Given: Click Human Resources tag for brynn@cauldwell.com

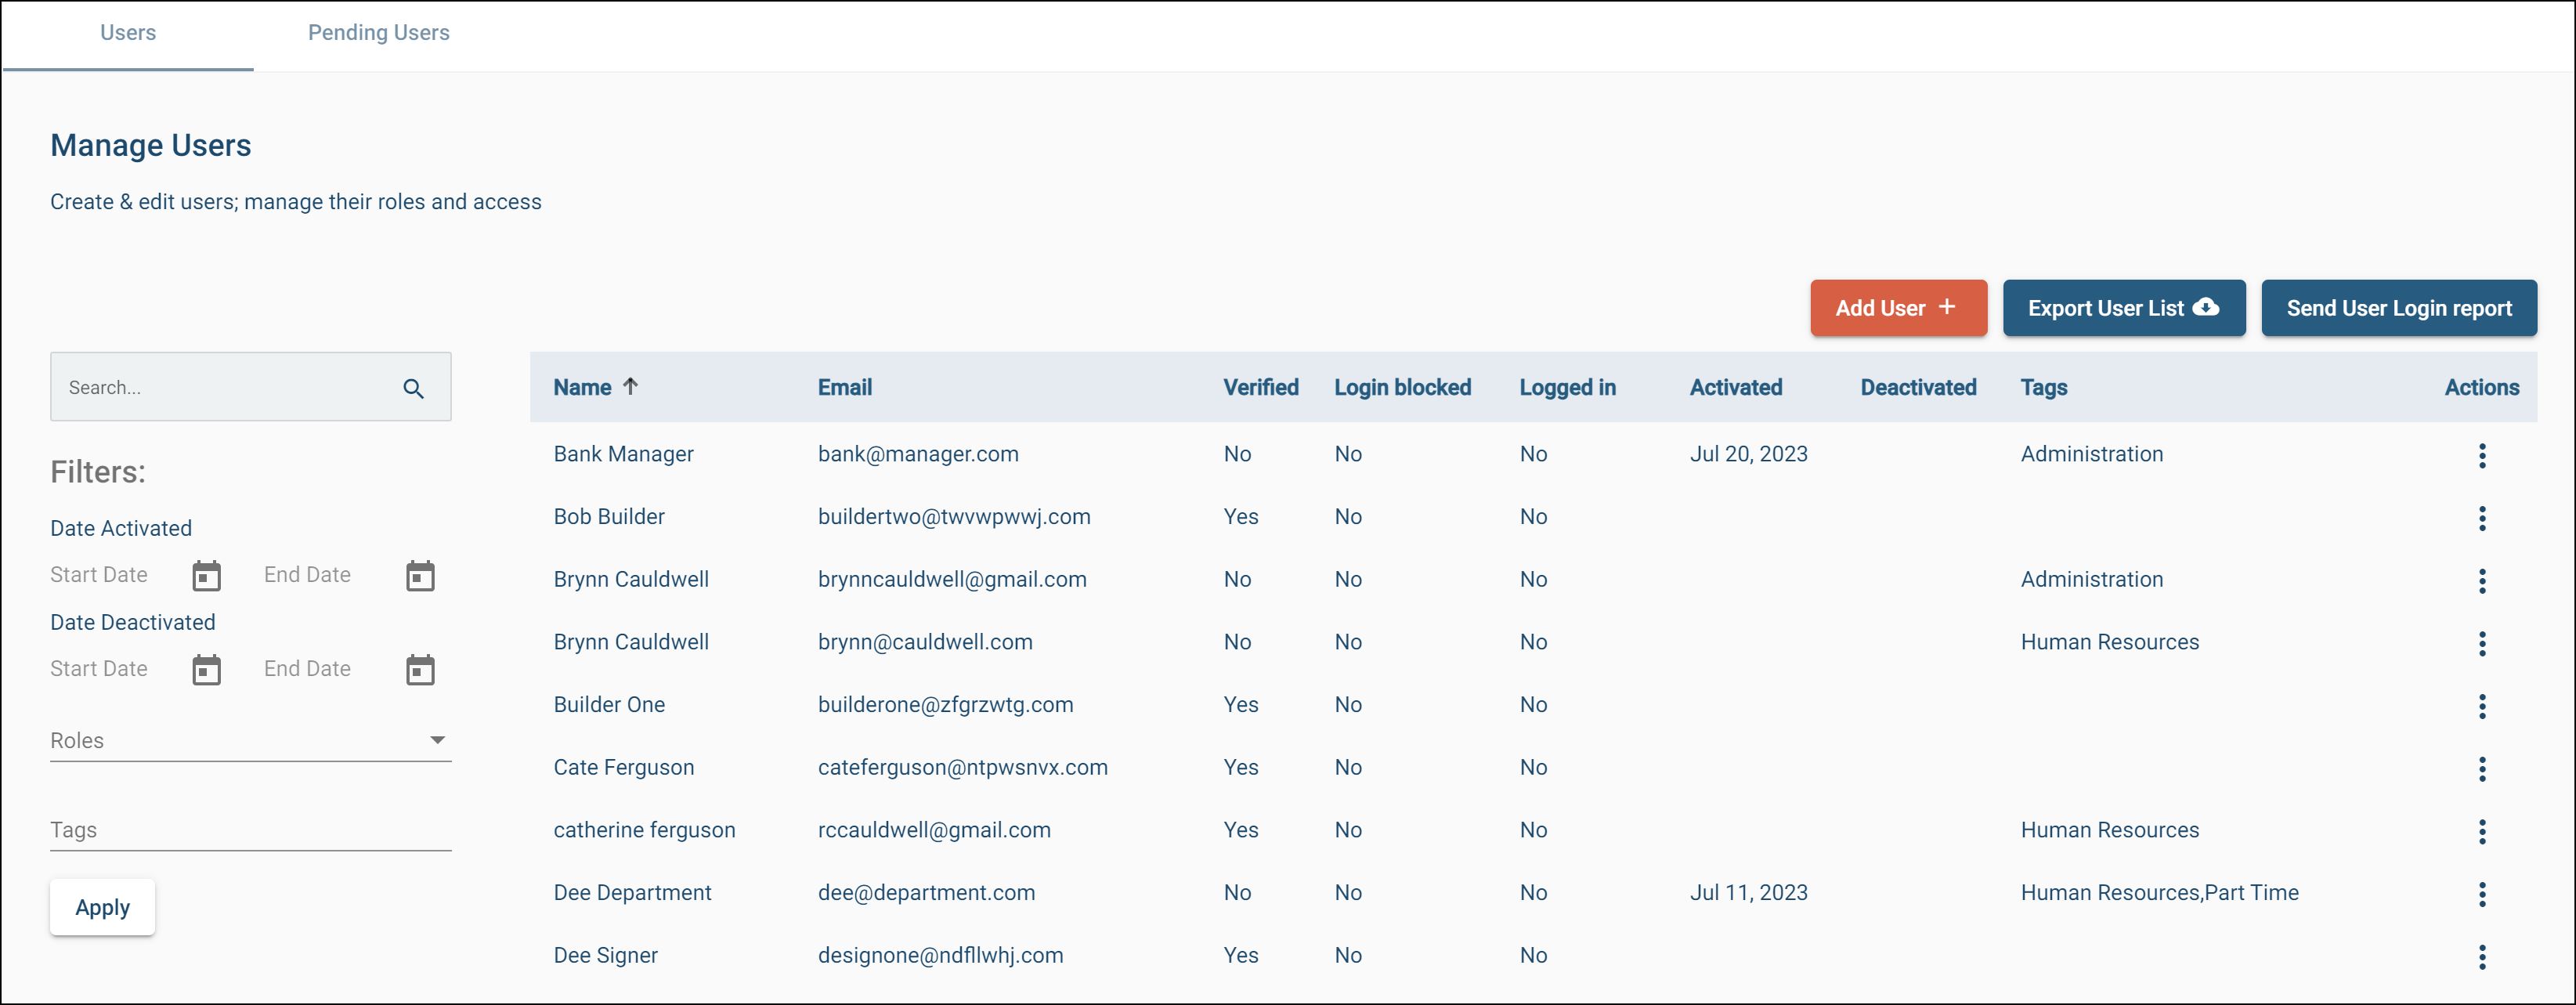Looking at the screenshot, I should point(2109,642).
